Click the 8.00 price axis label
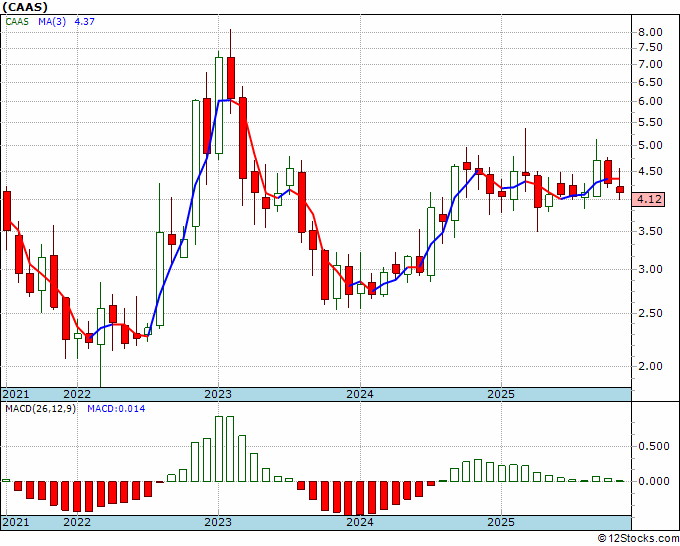This screenshot has width=680, height=546. (650, 32)
